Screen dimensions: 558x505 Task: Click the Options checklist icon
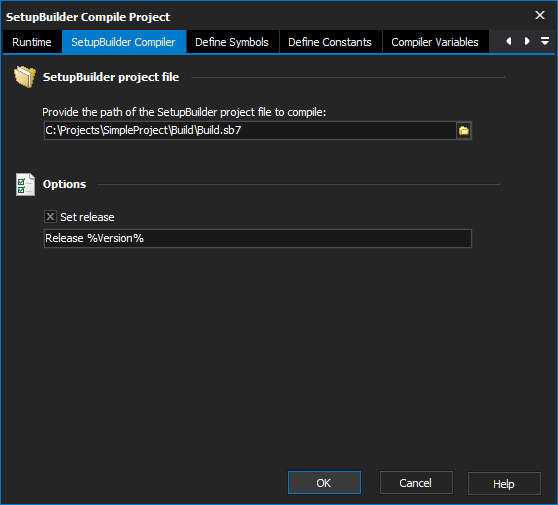pyautogui.click(x=25, y=184)
